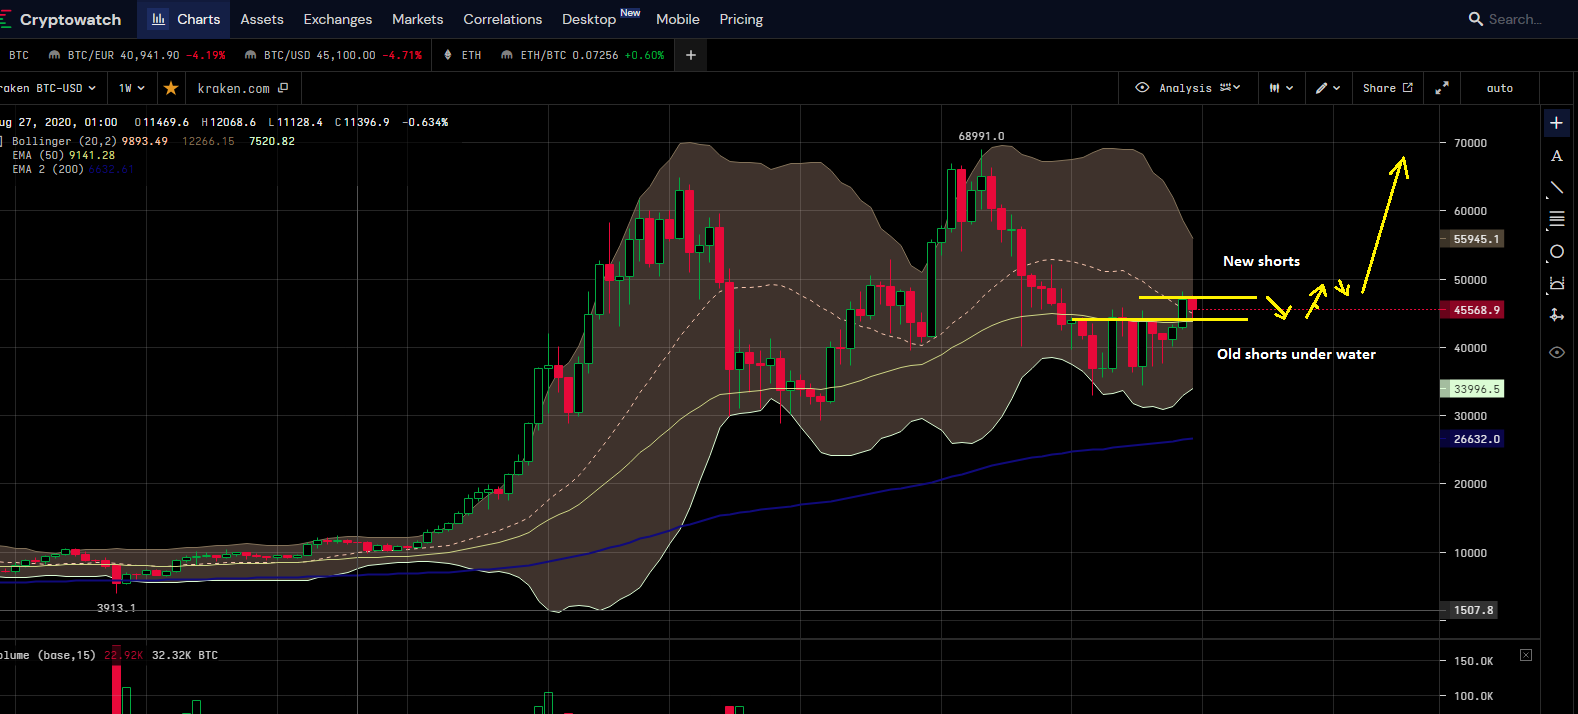Open the Mobile page
1578x714 pixels.
[x=678, y=19]
